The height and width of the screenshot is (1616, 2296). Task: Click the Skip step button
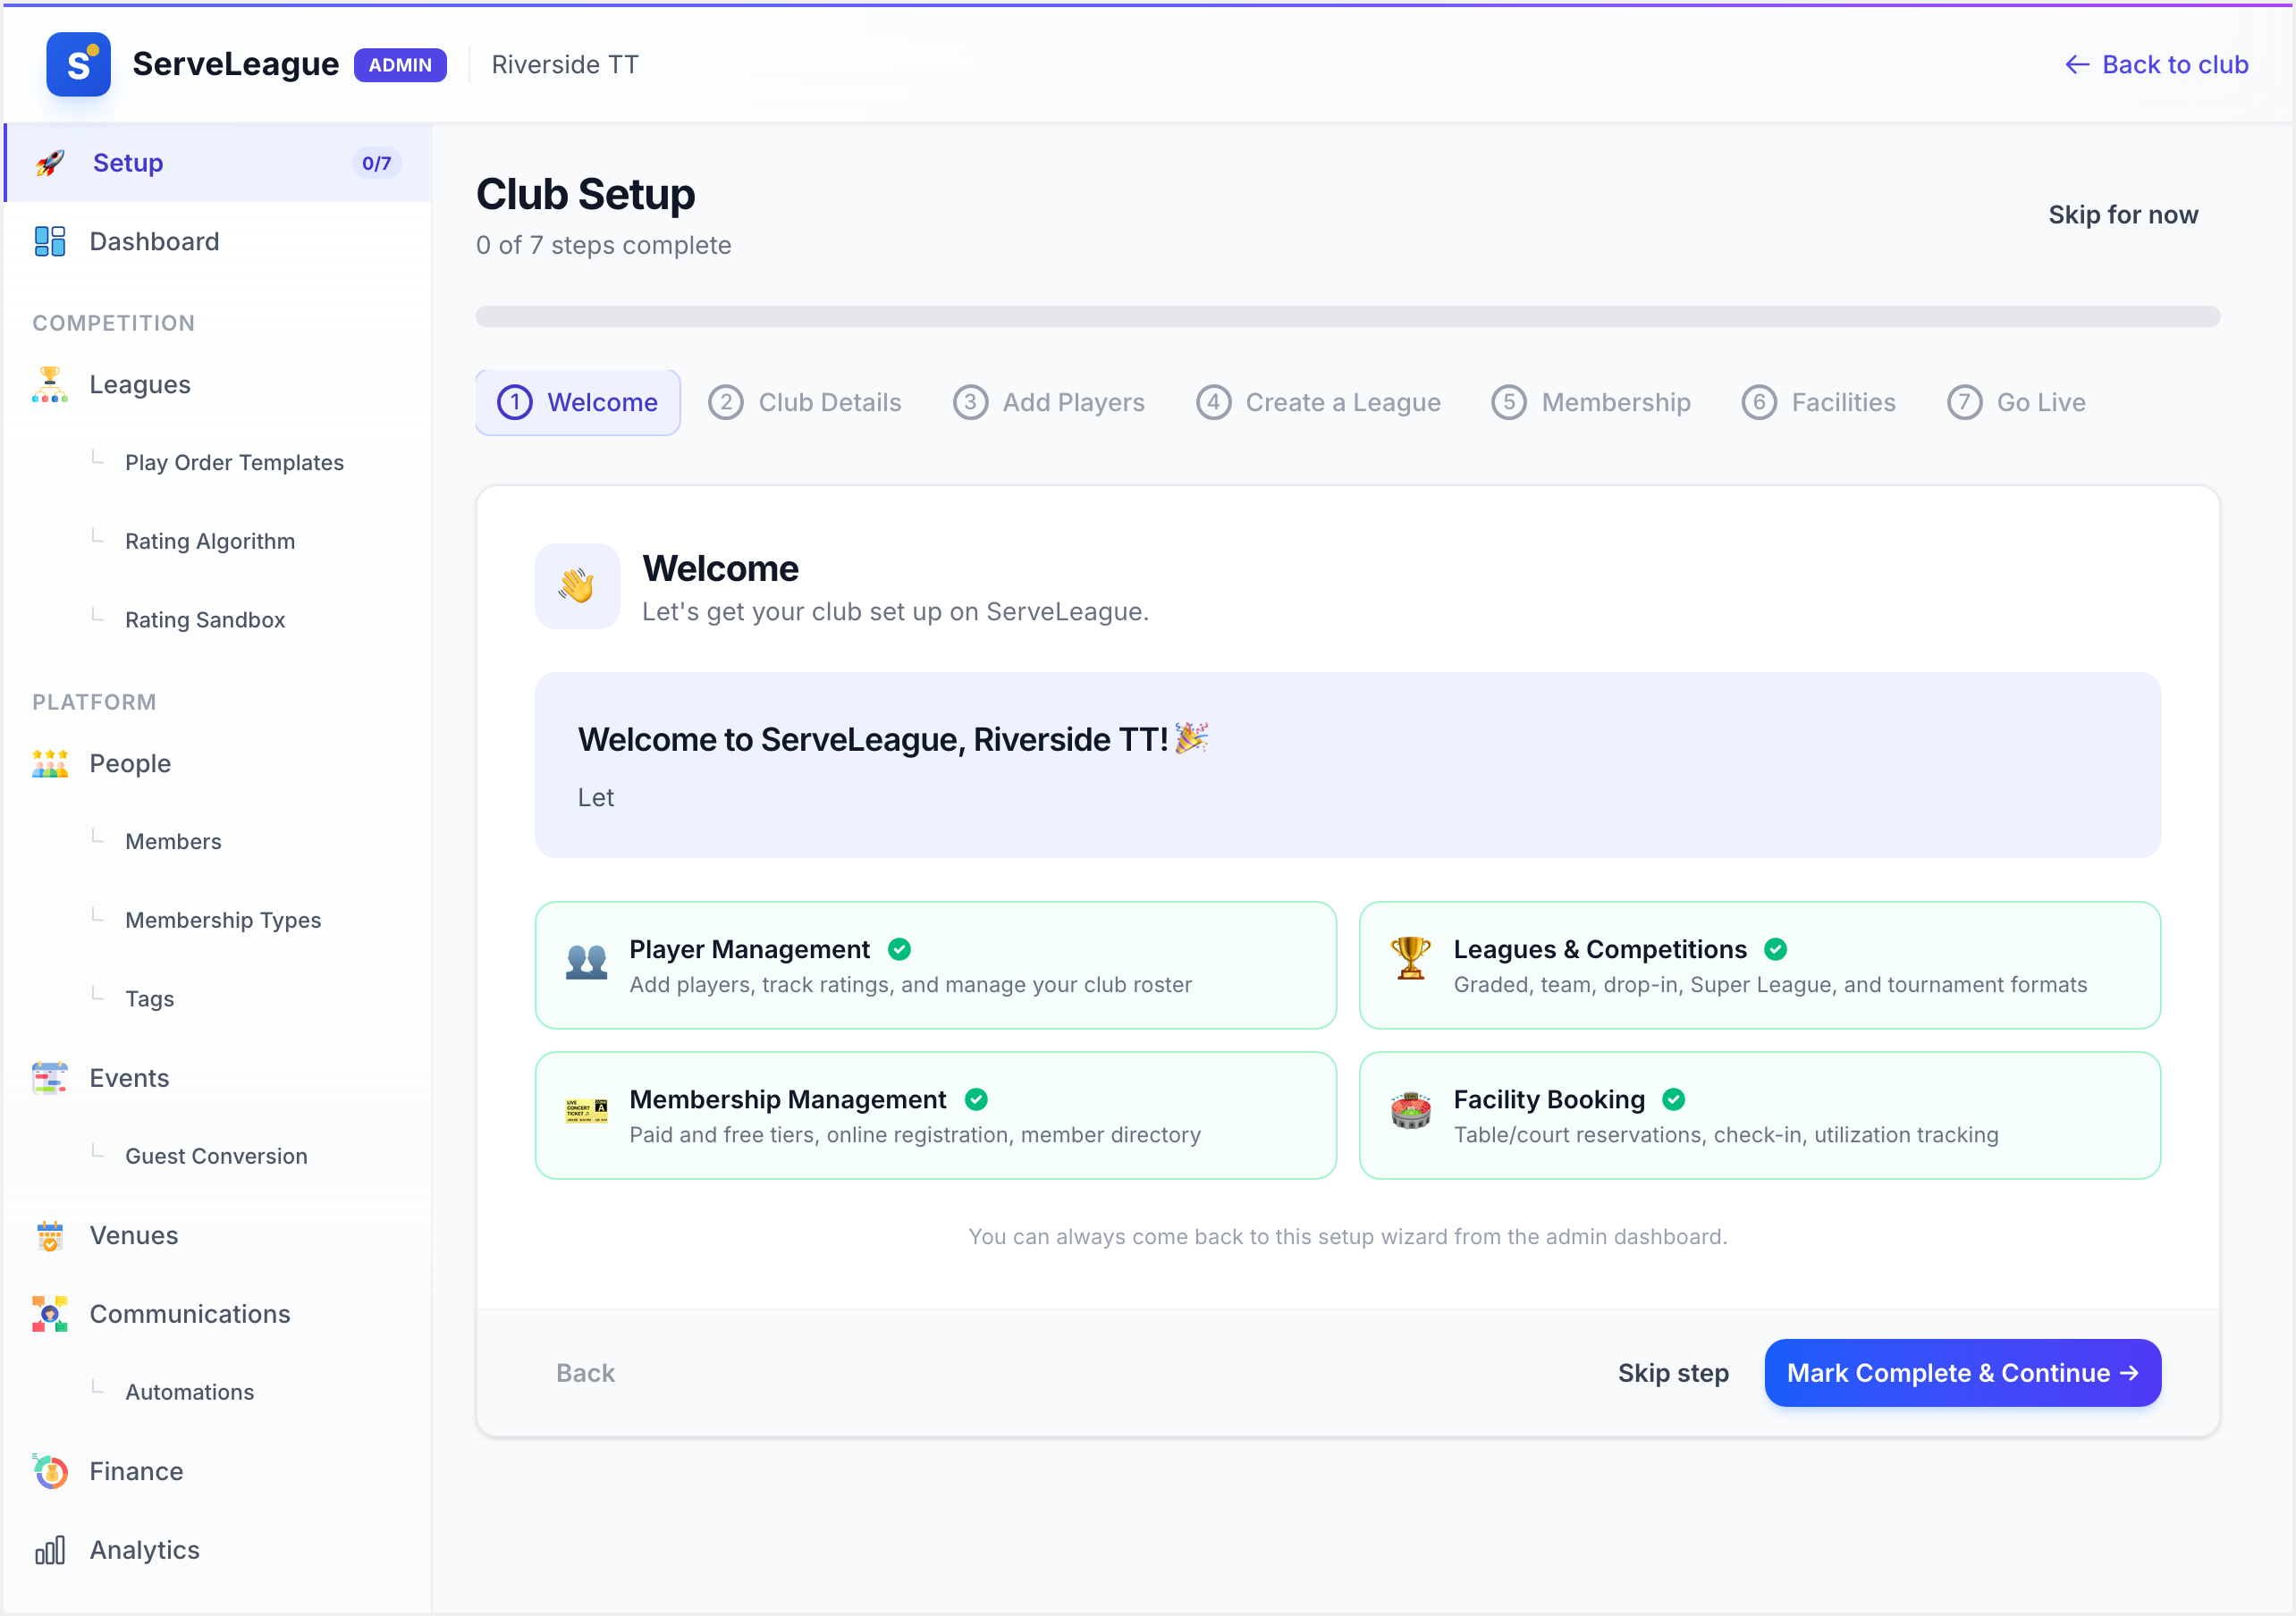click(x=1673, y=1373)
